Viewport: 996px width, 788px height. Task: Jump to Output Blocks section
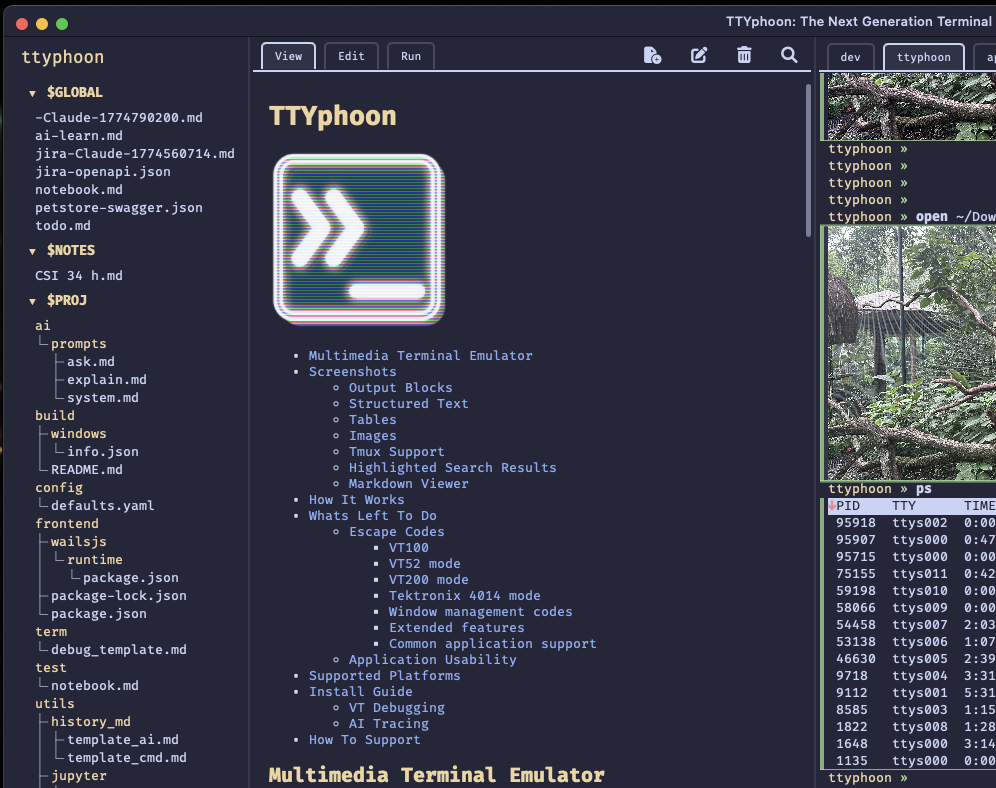pos(401,387)
